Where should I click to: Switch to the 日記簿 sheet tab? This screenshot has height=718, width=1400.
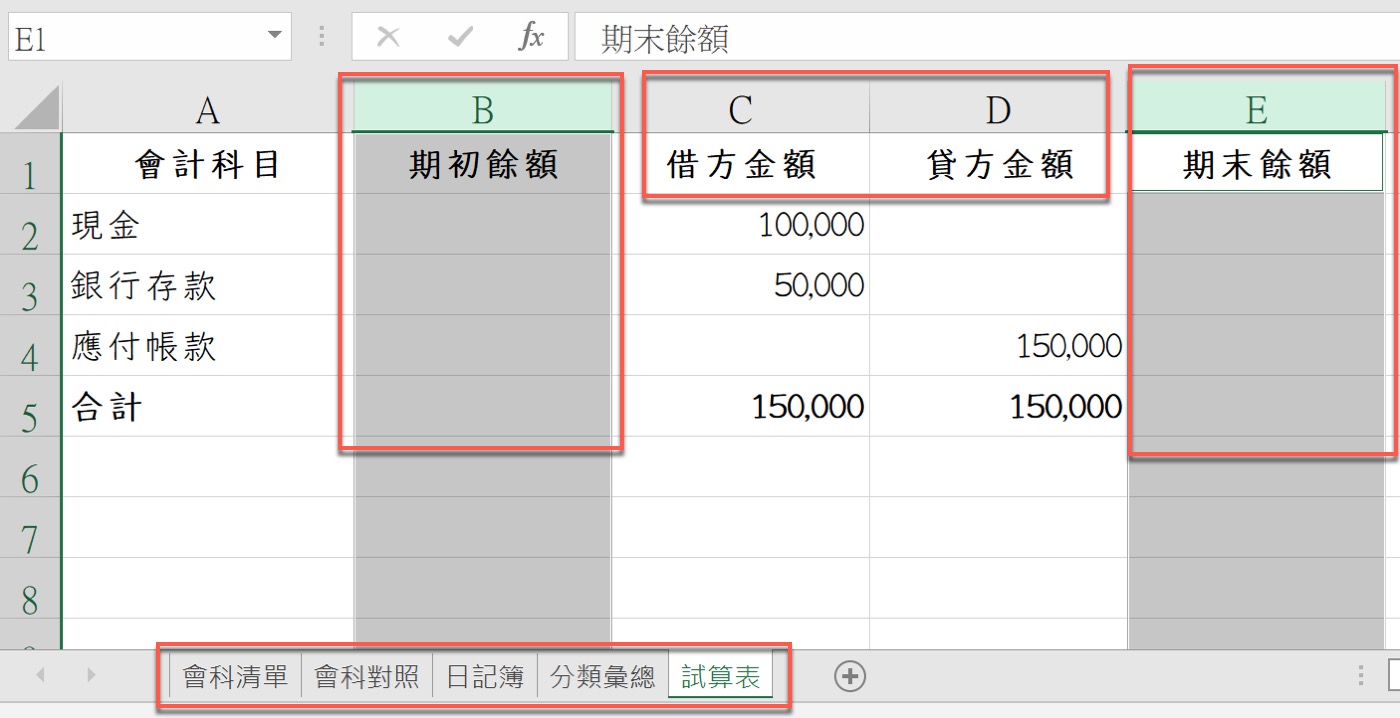[x=484, y=676]
